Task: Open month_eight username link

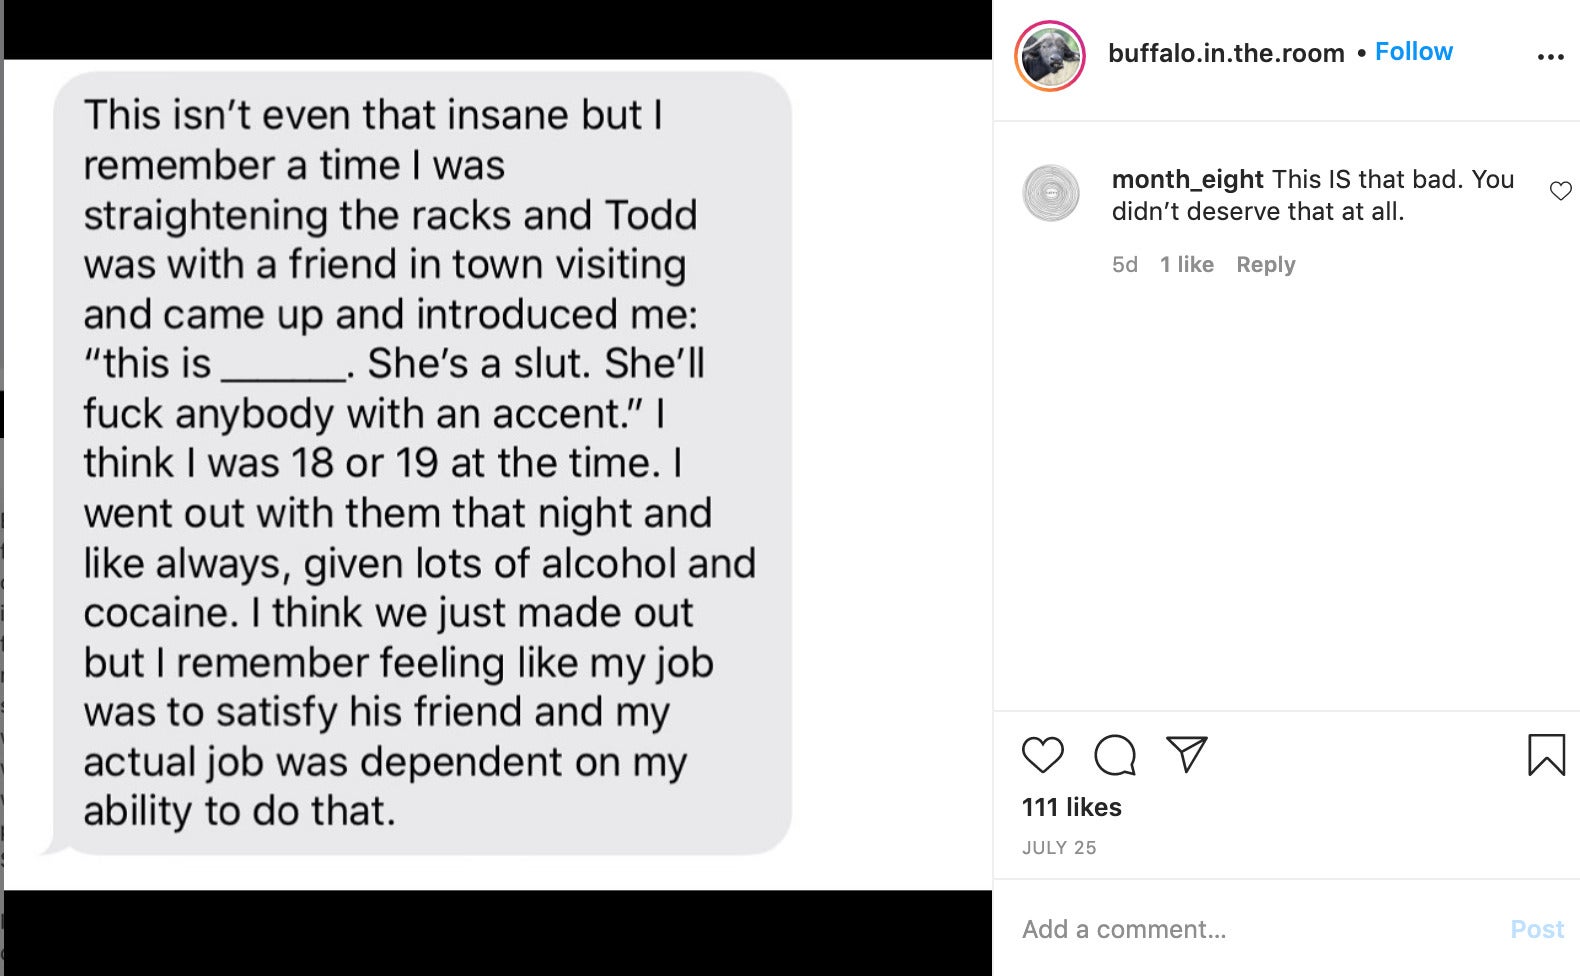Action: pos(1188,179)
